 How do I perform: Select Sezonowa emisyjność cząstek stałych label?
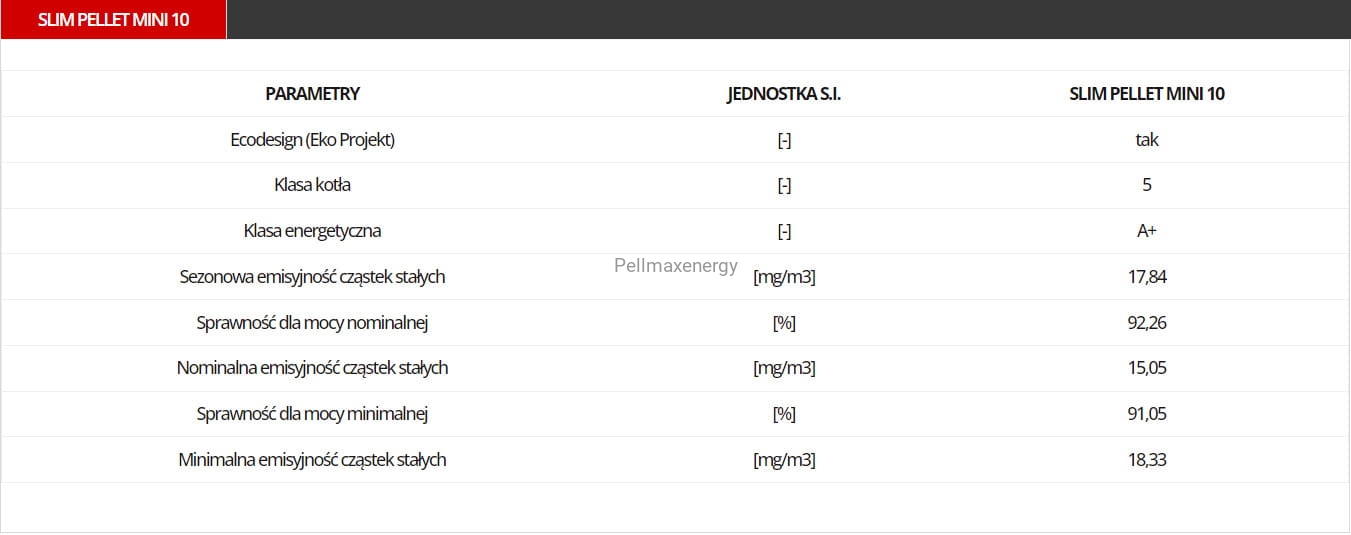click(312, 277)
